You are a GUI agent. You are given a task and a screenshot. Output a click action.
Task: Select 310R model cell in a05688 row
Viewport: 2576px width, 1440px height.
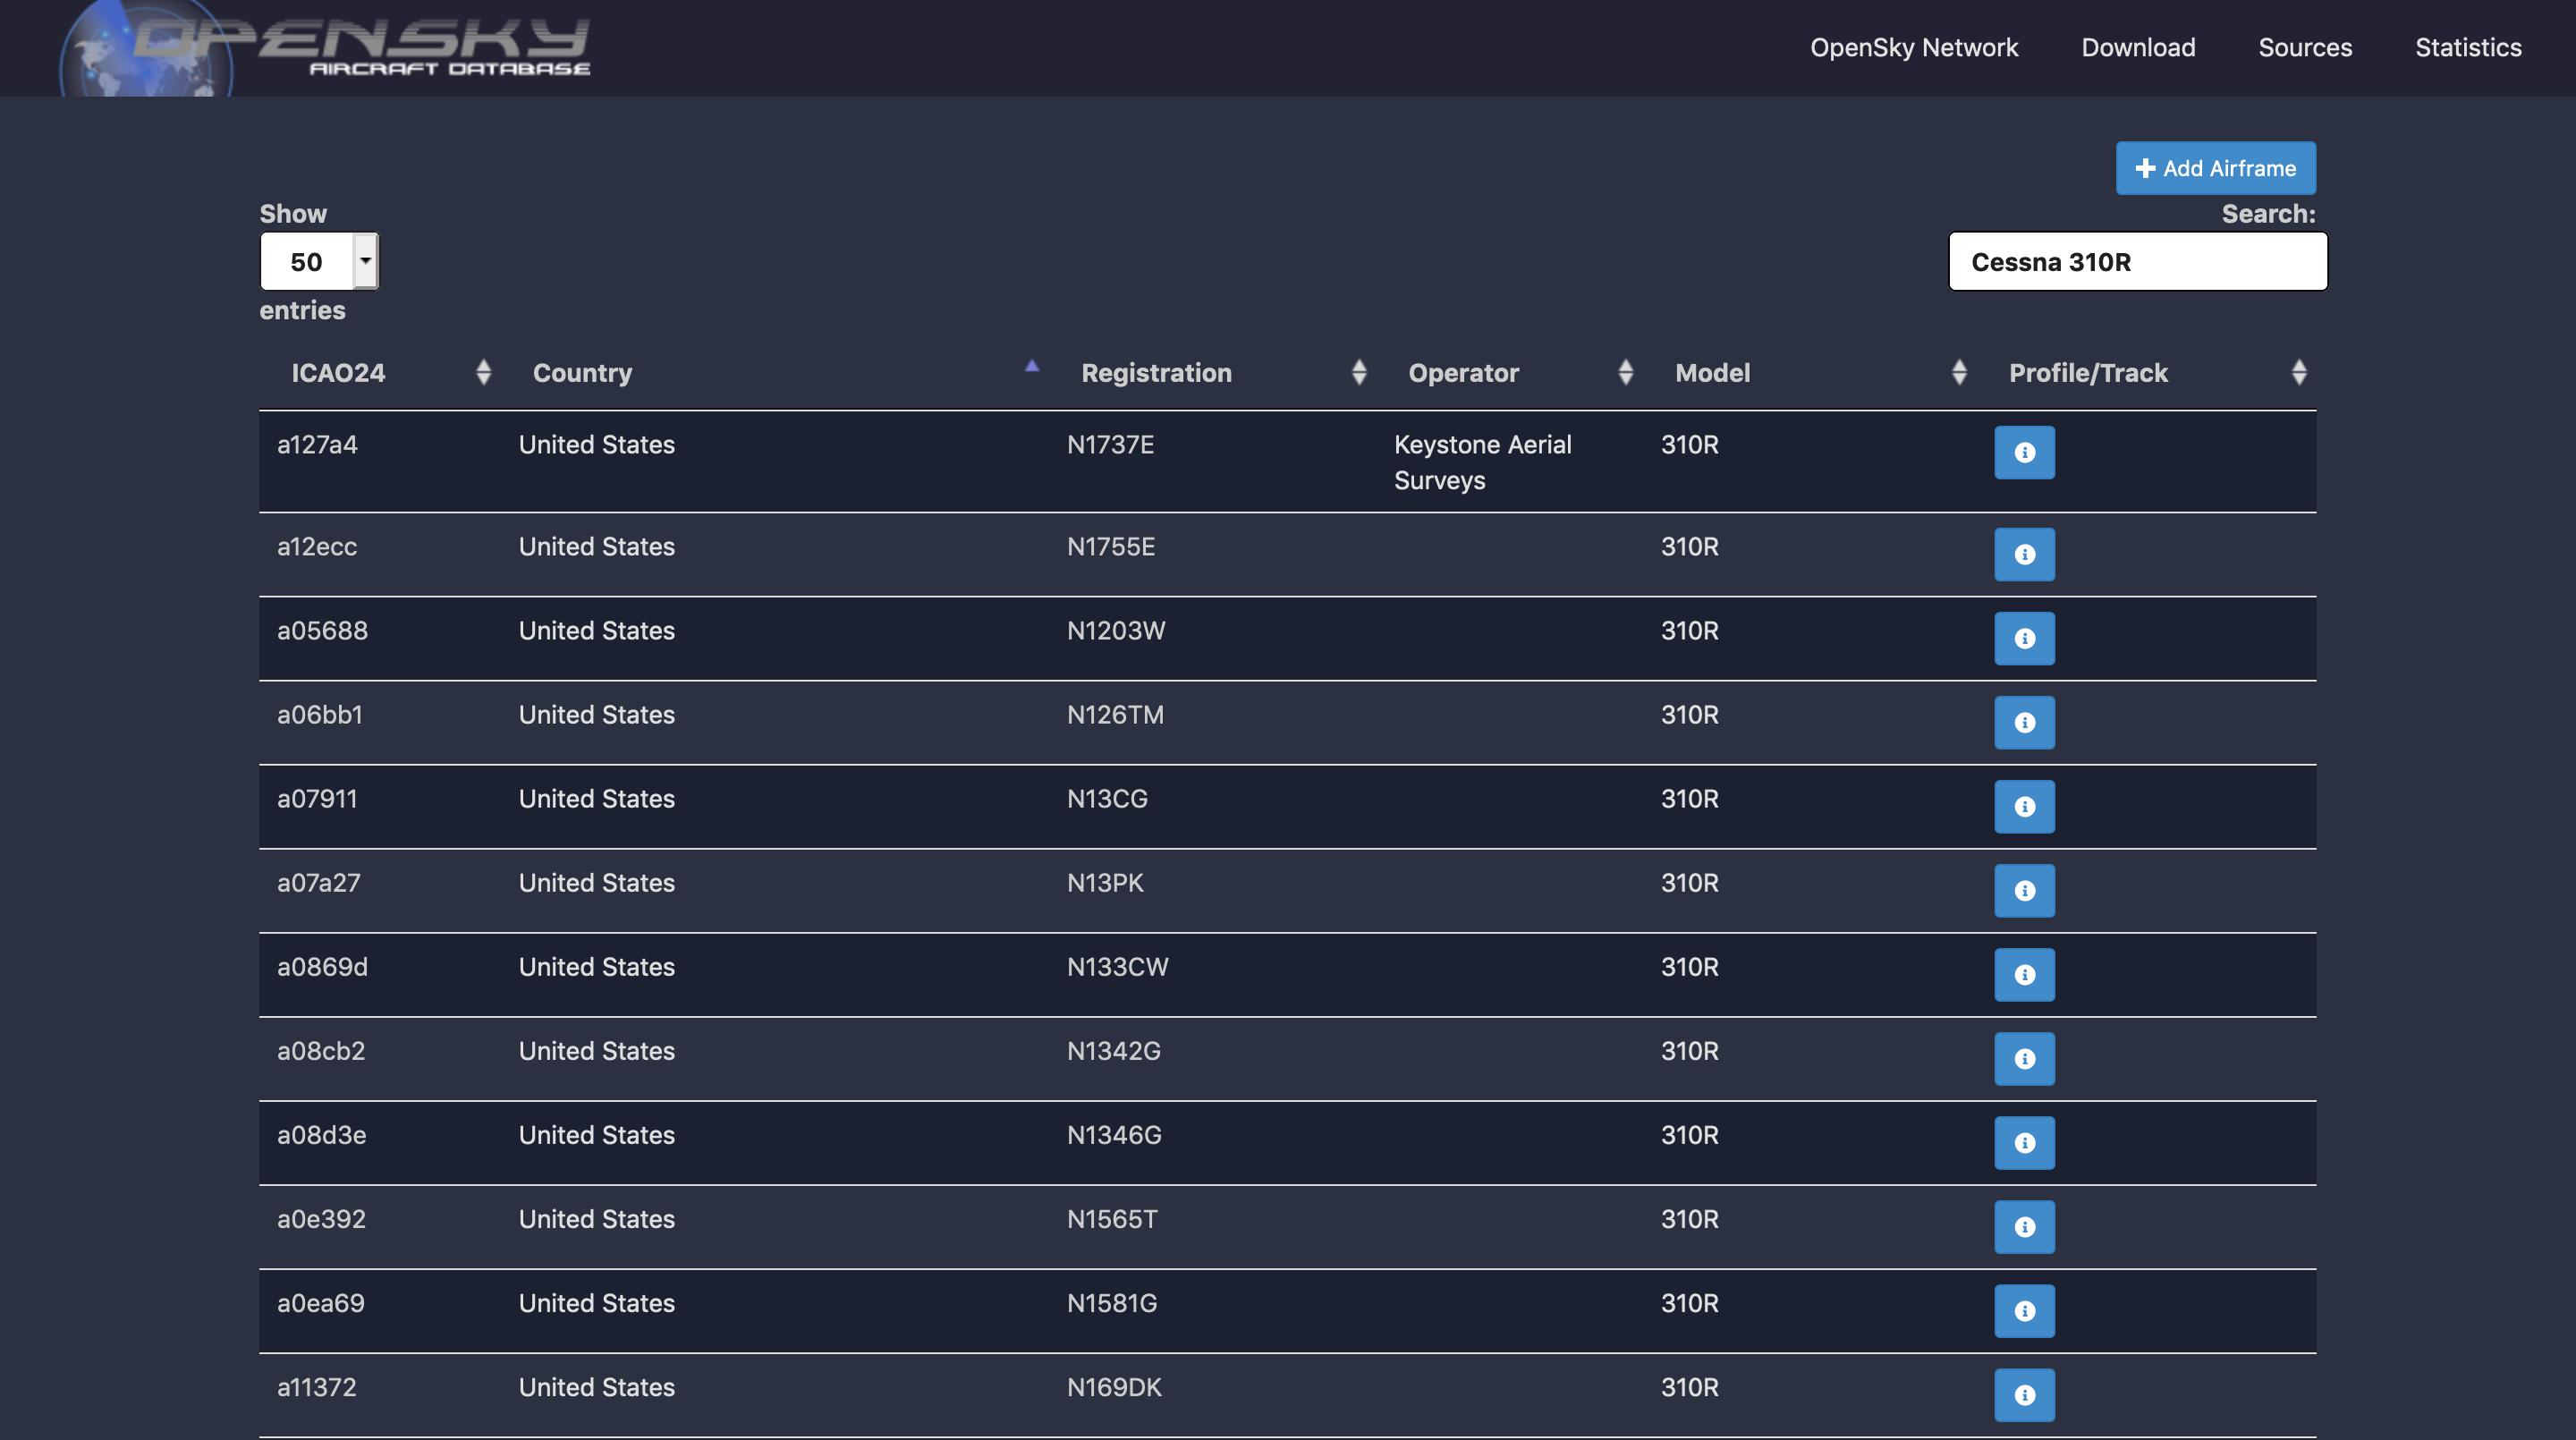pos(1689,631)
